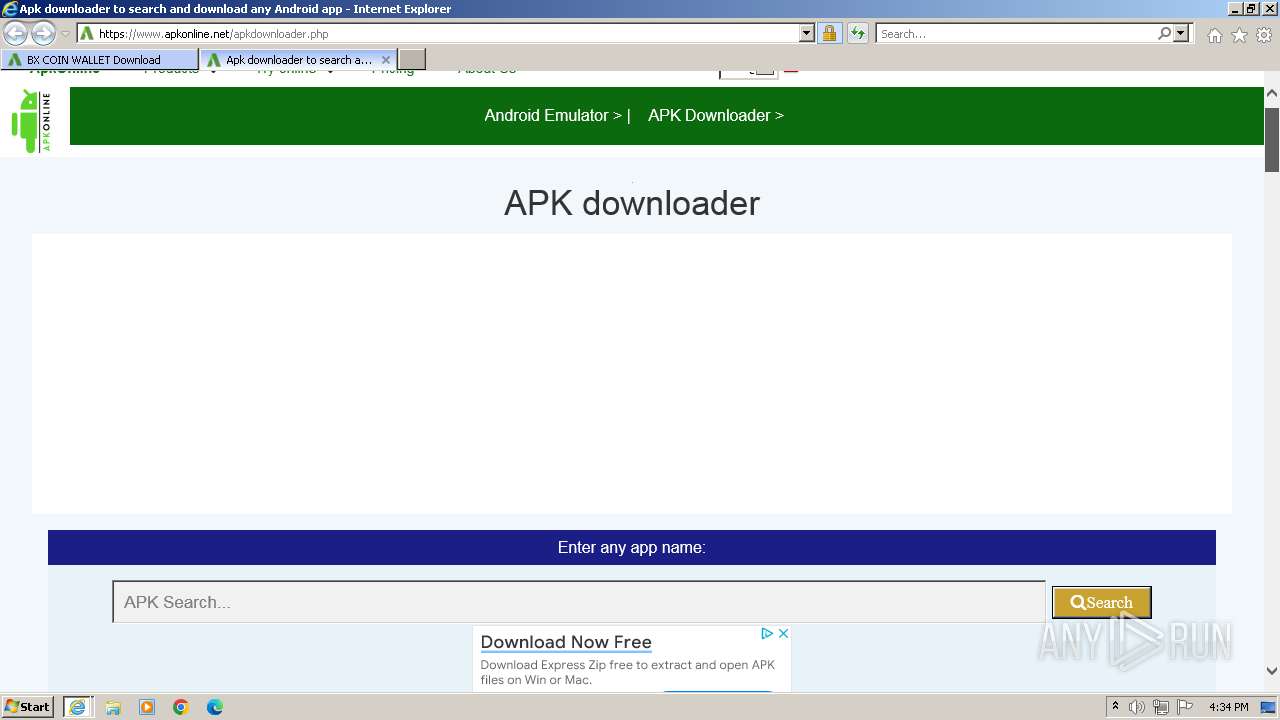Open Favorites star icon

1239,35
